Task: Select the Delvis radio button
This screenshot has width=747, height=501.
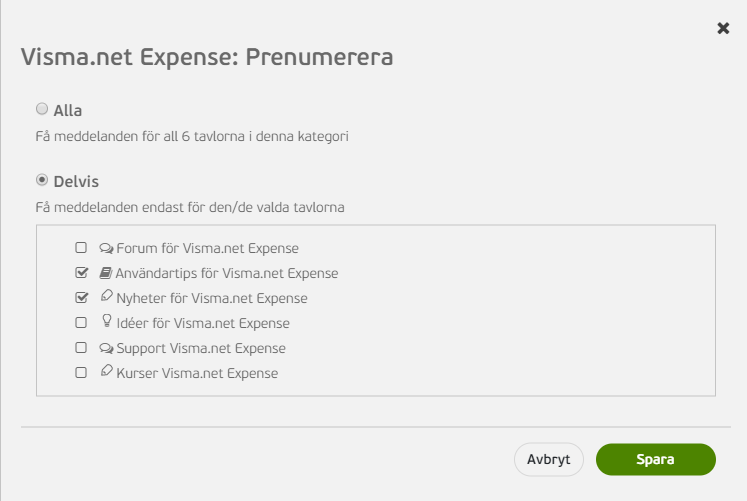Action: [42, 180]
